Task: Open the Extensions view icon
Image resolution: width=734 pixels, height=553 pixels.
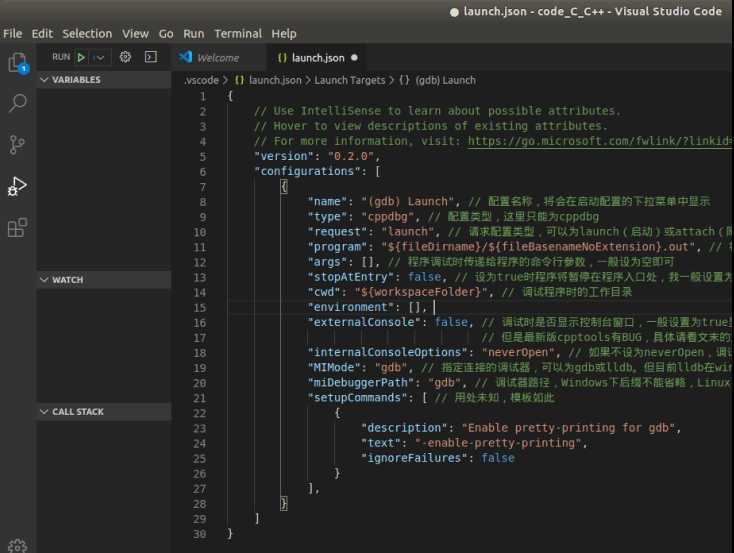Action: (x=18, y=227)
